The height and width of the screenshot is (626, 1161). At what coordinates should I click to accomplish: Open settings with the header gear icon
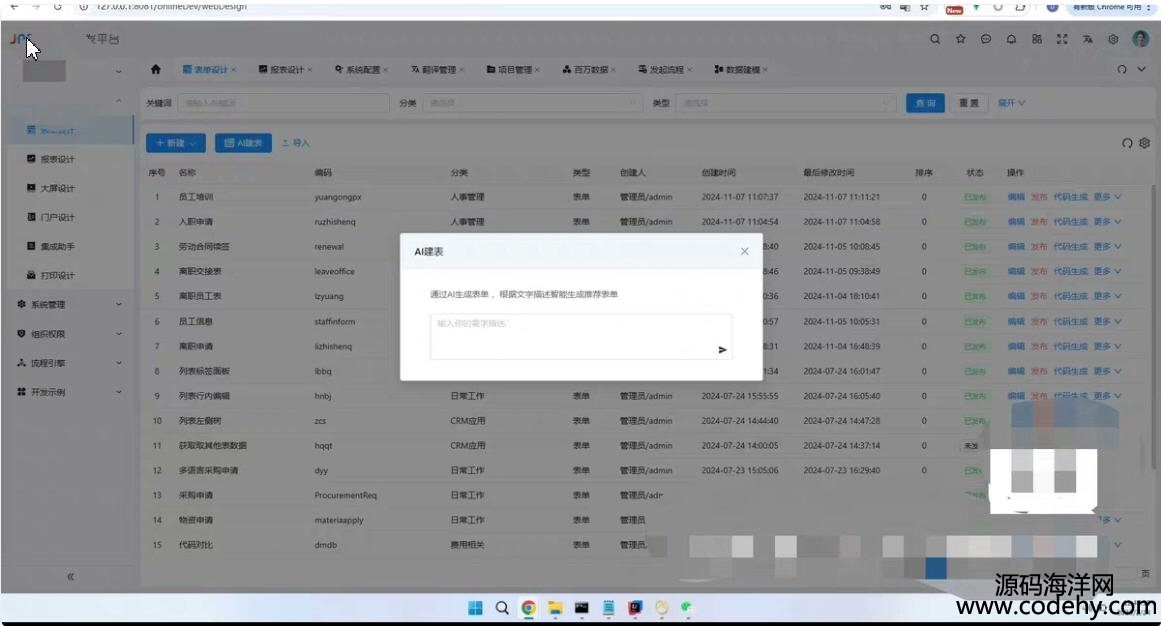coord(1113,40)
